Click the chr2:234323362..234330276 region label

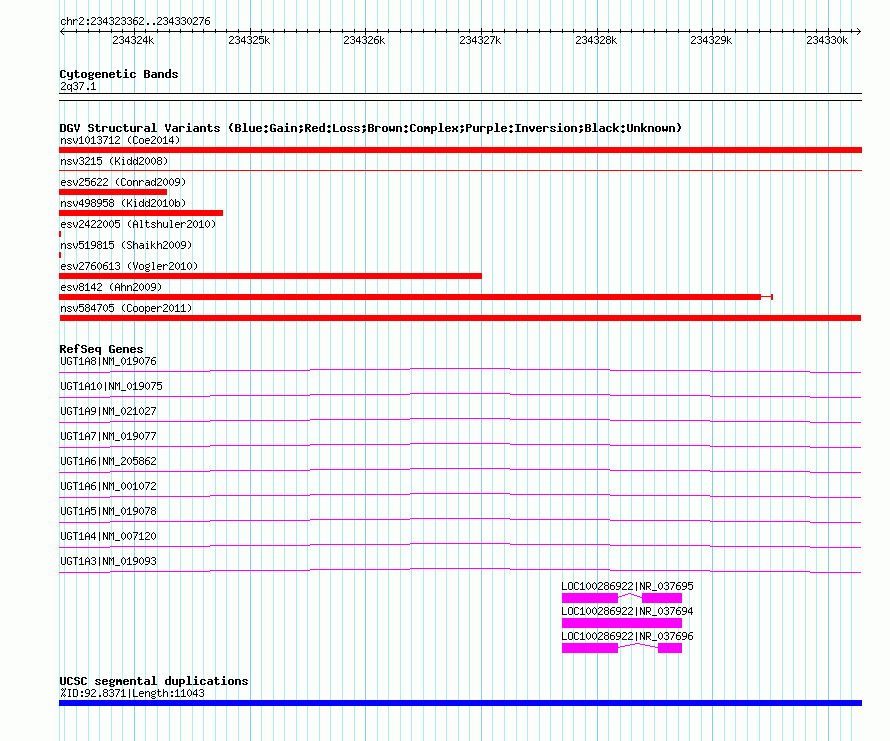(x=135, y=22)
